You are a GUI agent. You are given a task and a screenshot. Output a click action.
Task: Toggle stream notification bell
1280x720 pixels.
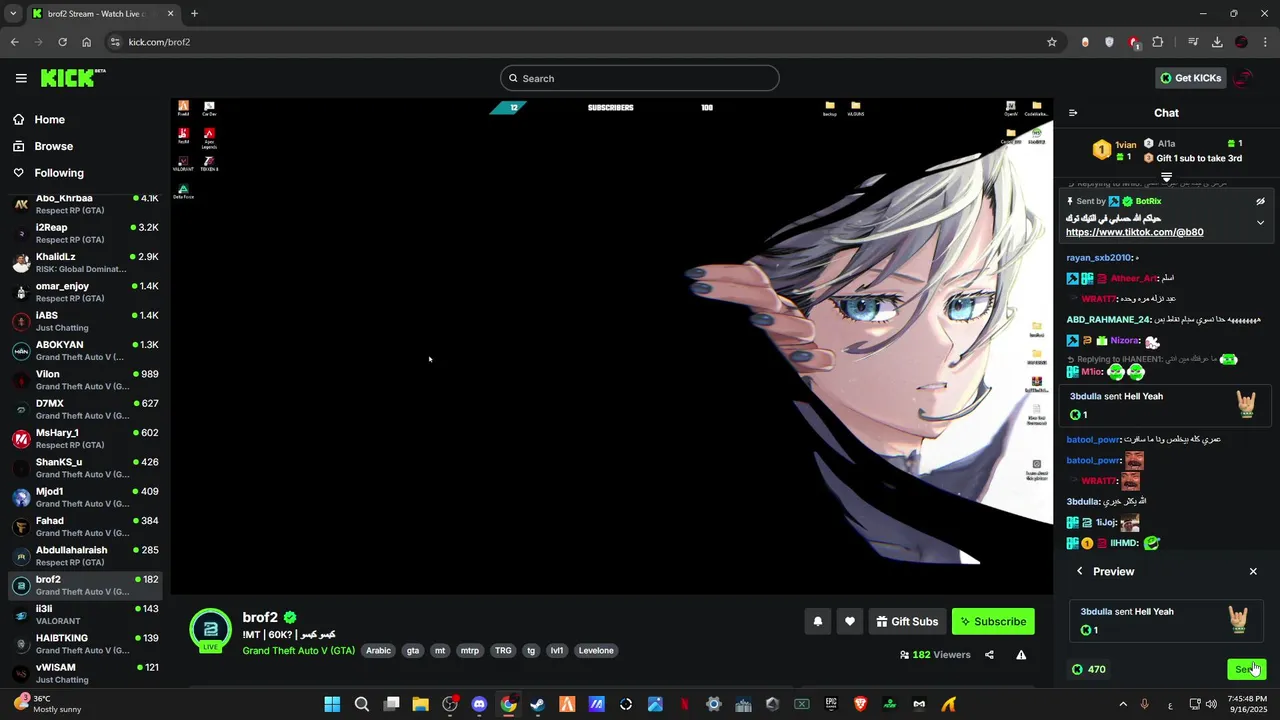pyautogui.click(x=817, y=621)
